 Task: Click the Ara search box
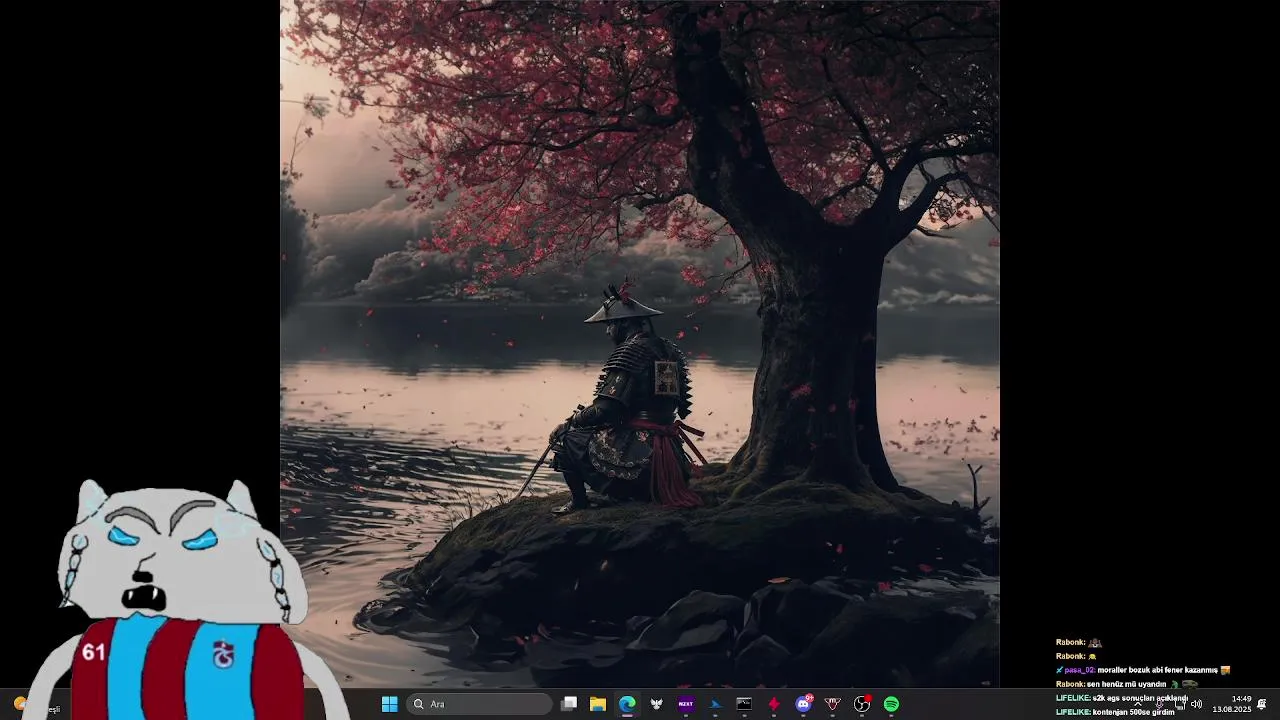pyautogui.click(x=480, y=704)
